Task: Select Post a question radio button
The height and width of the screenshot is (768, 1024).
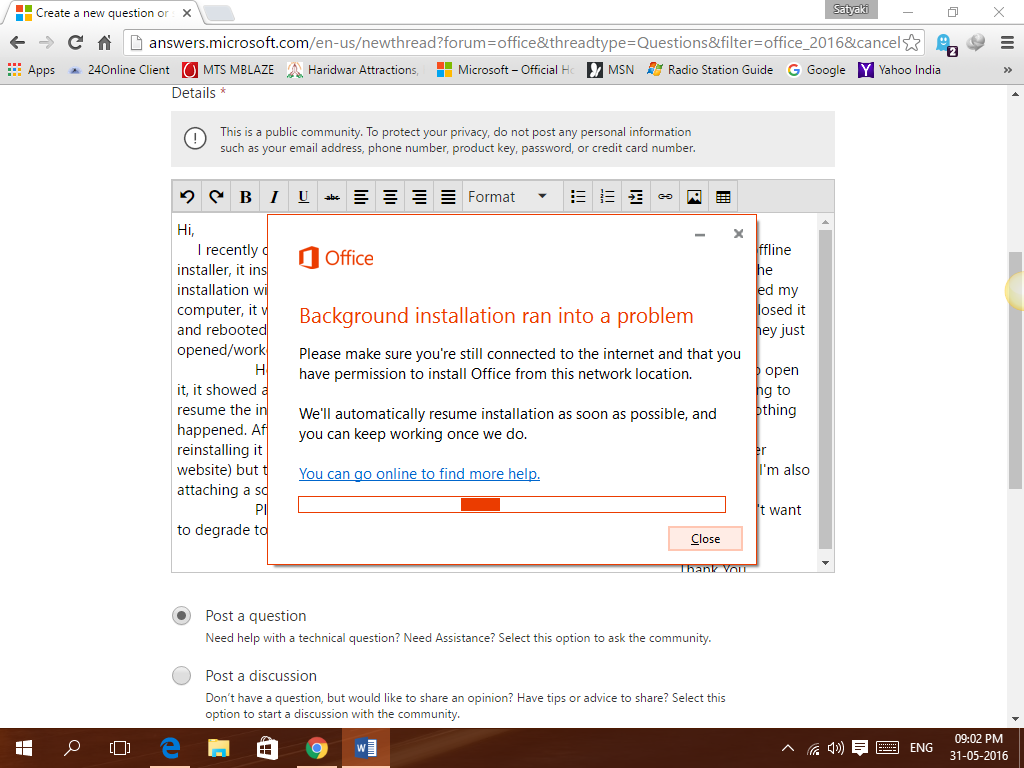Action: point(182,616)
